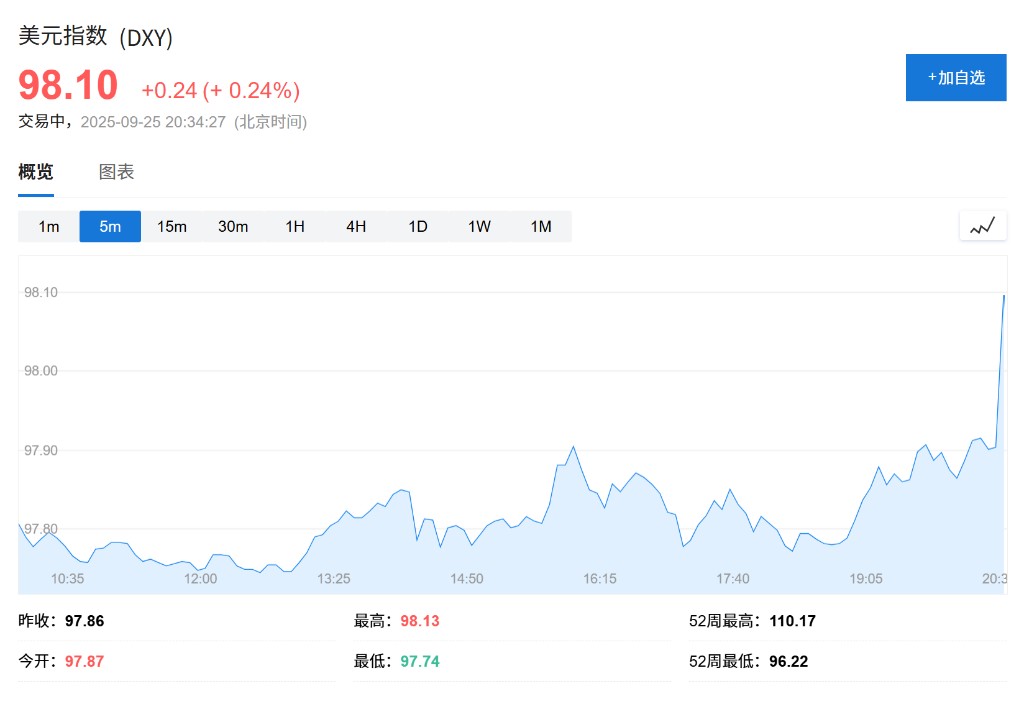Click the line chart type icon
This screenshot has width=1024, height=701.
(982, 226)
